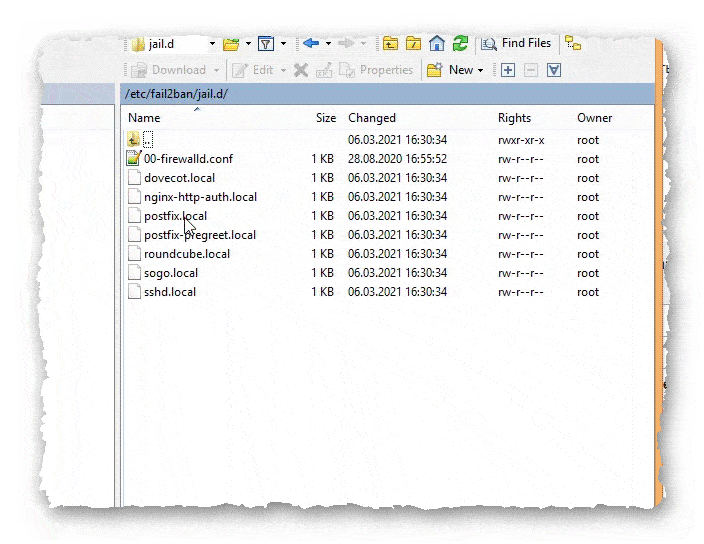Select the sshd.local file
Image resolution: width=704 pixels, height=544 pixels.
[170, 292]
